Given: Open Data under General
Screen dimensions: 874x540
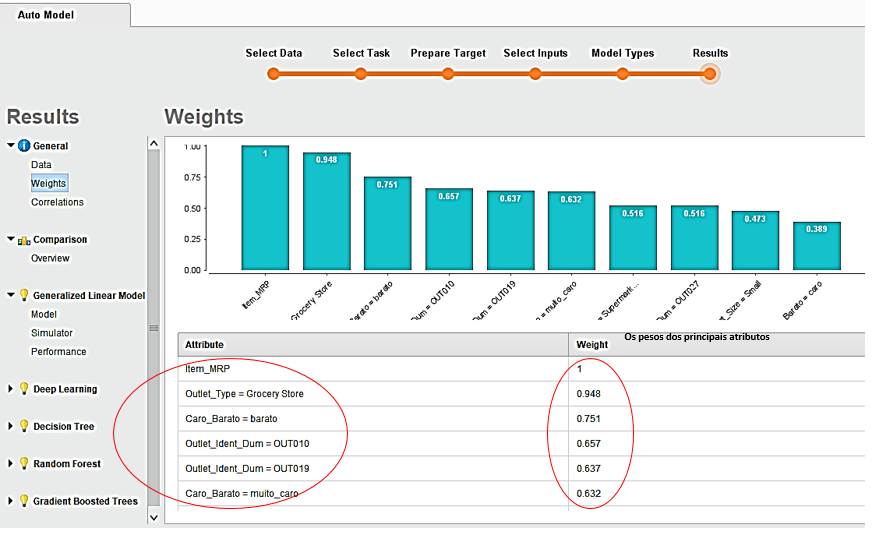Looking at the screenshot, I should (41, 164).
